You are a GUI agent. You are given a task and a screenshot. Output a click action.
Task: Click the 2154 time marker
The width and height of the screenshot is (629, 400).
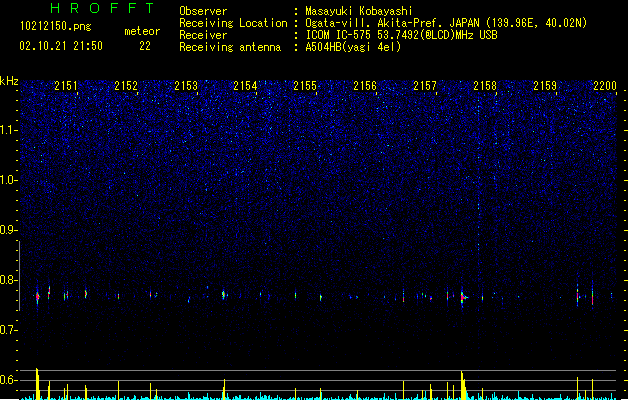coord(246,86)
